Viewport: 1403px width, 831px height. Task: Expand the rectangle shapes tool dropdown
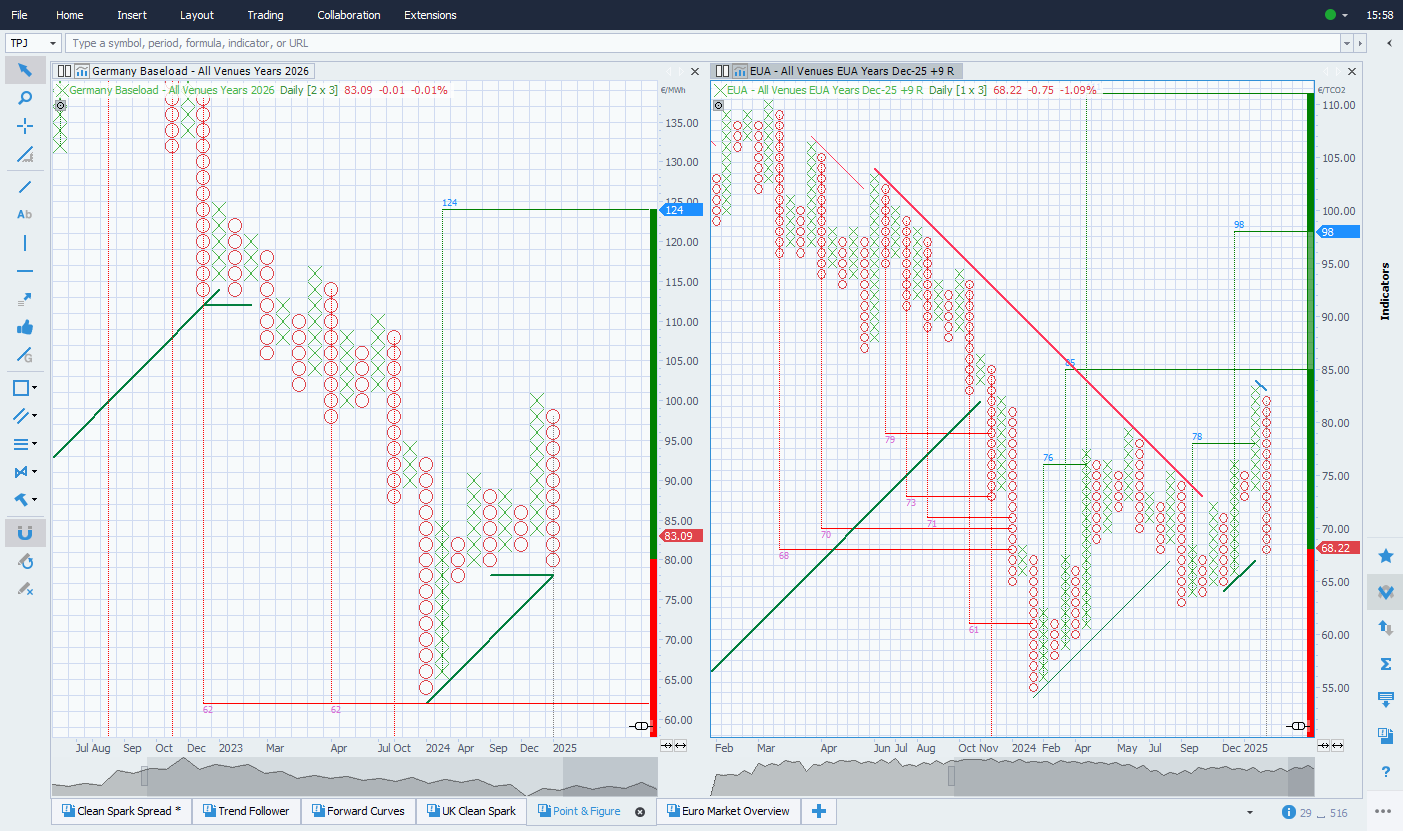[35, 388]
